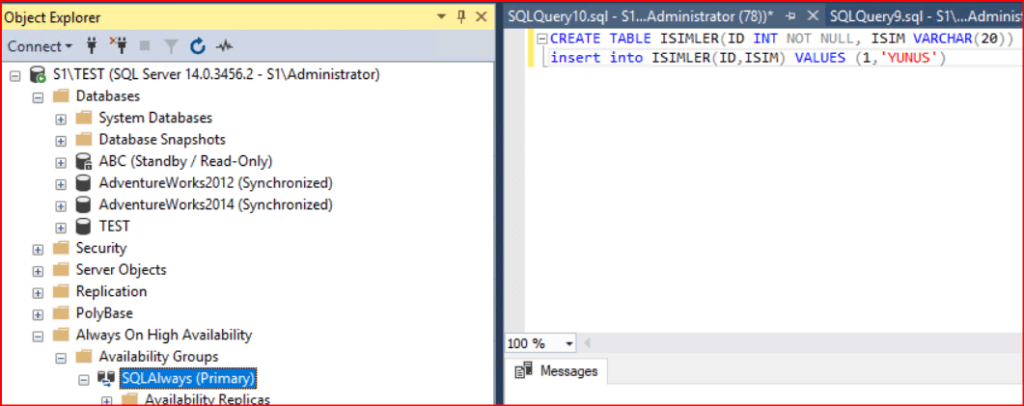Select the ABC (Standby / Read-Only) database
This screenshot has height=406, width=1024.
point(185,161)
